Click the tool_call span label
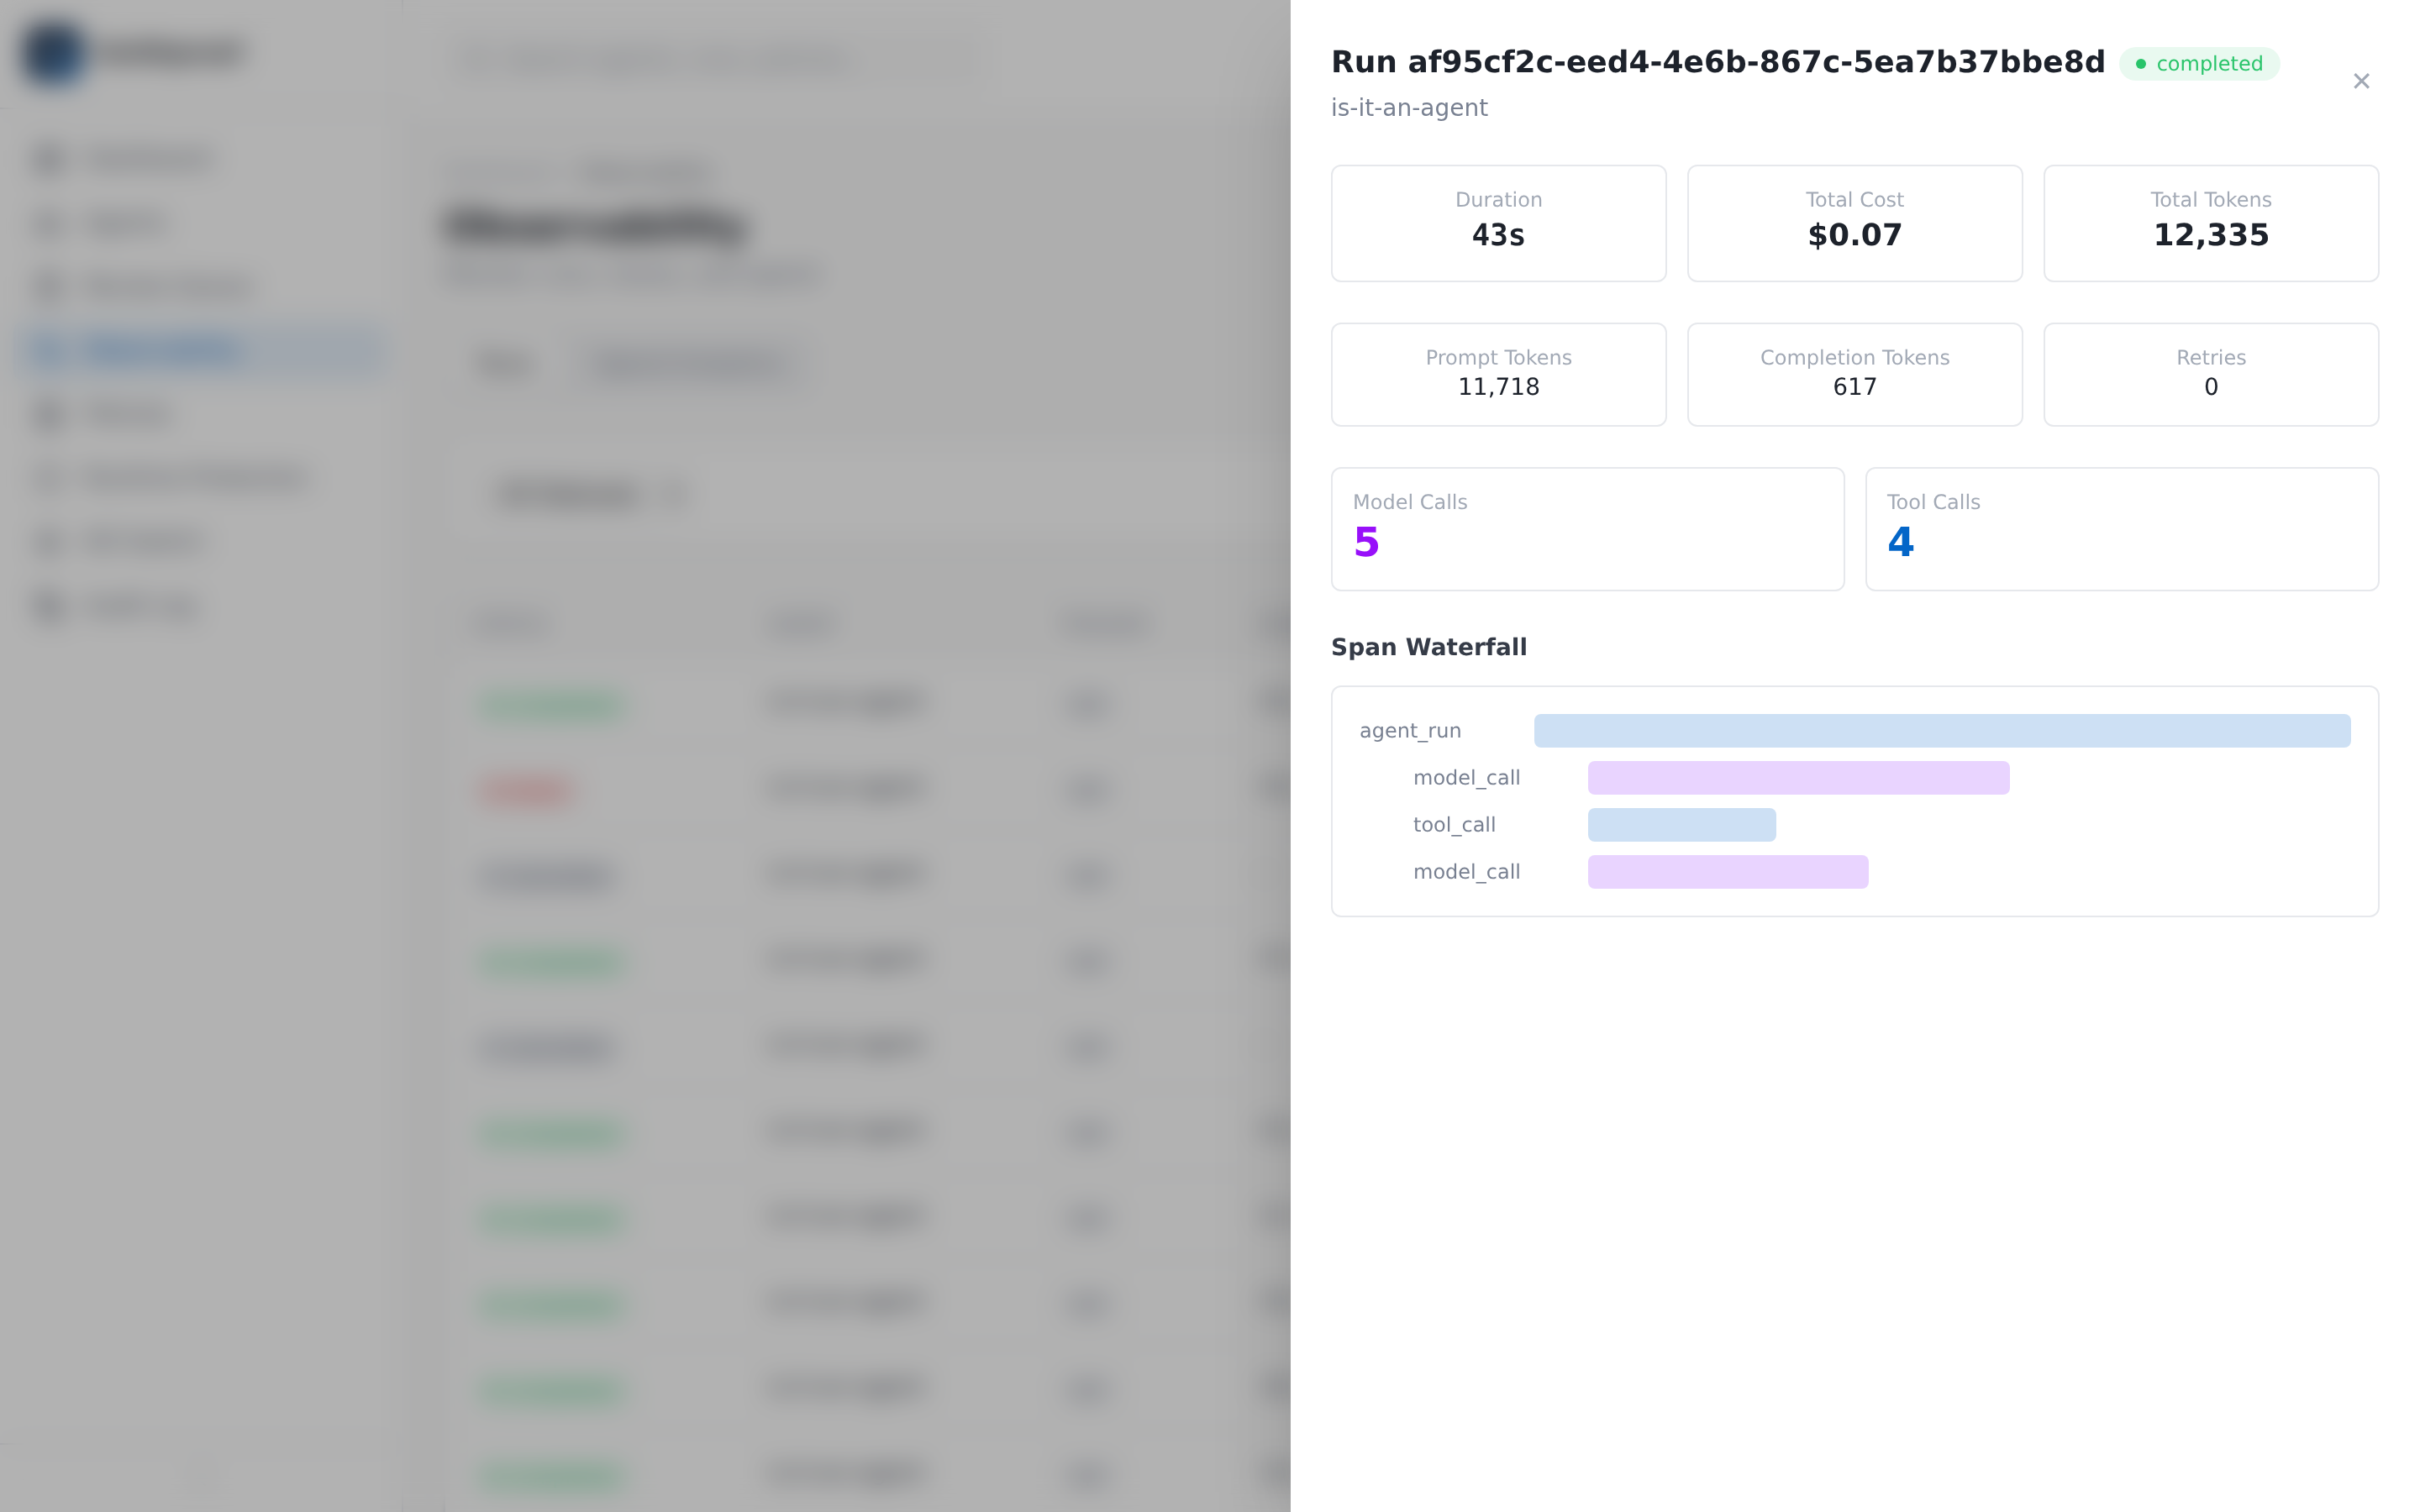The image size is (2420, 1512). click(1454, 825)
